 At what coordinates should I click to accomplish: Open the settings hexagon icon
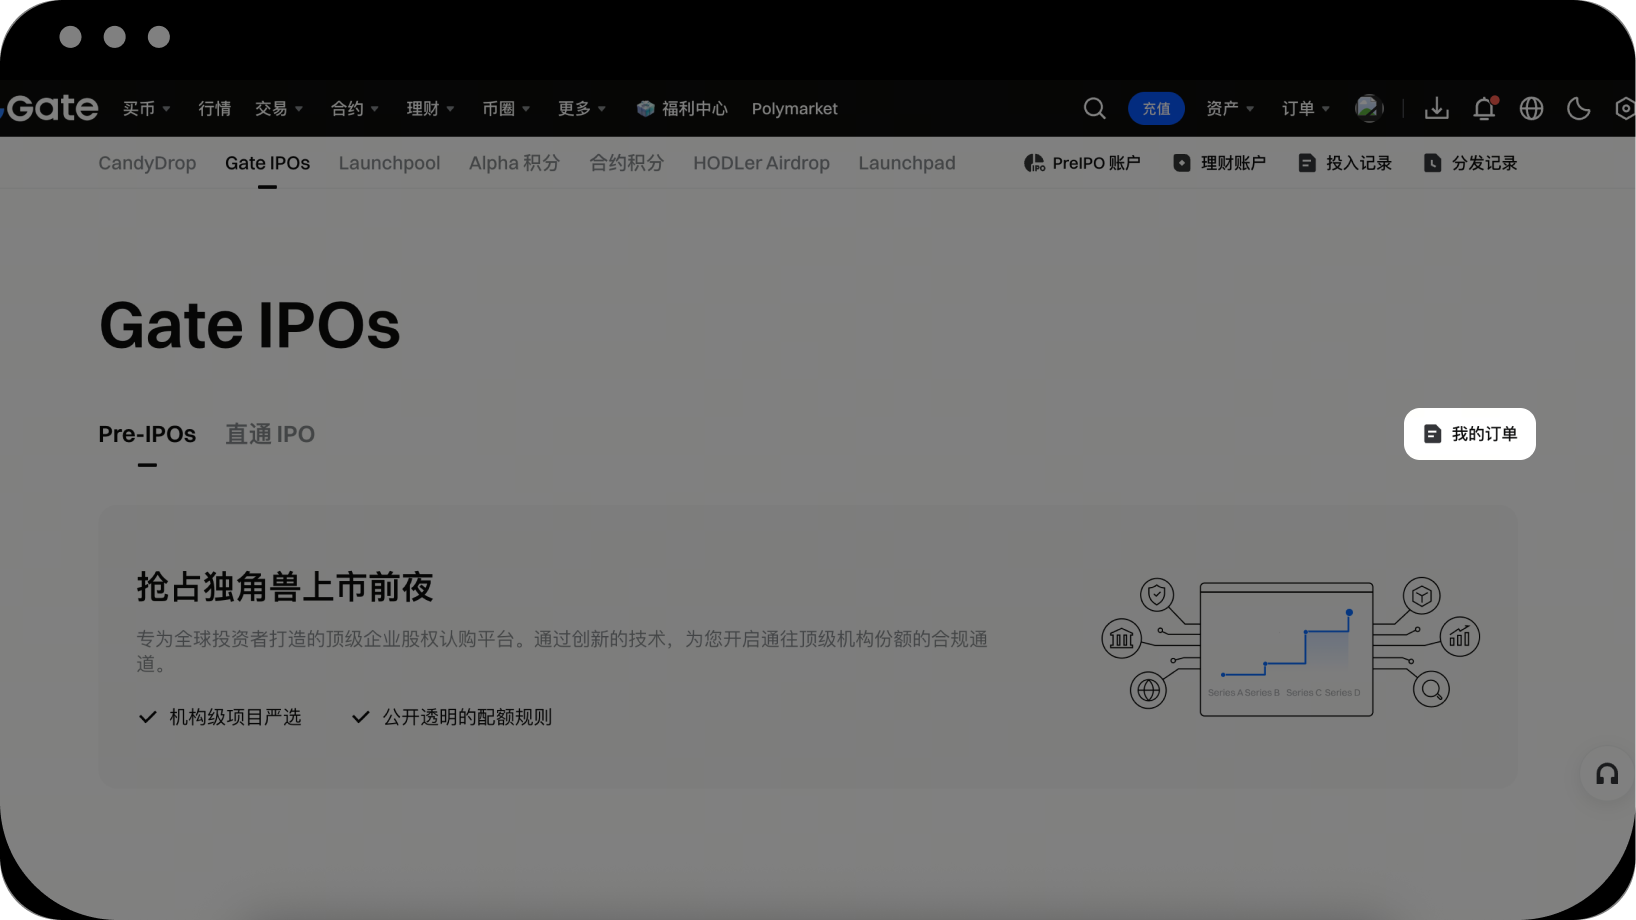1626,108
